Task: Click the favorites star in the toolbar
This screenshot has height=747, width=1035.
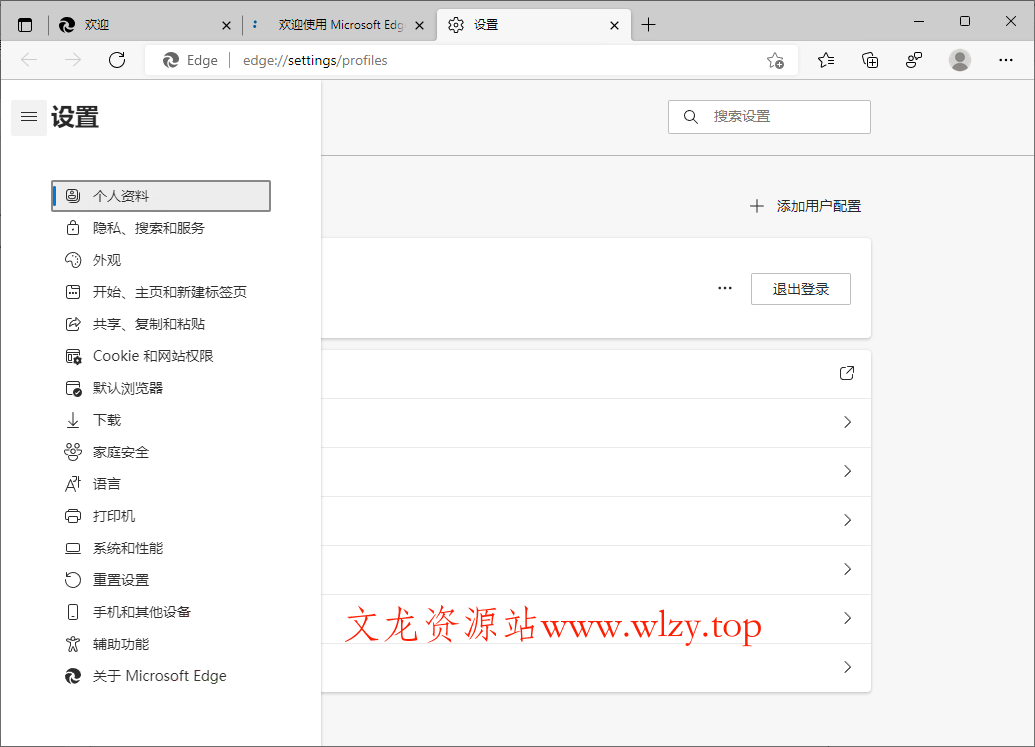Action: point(825,60)
